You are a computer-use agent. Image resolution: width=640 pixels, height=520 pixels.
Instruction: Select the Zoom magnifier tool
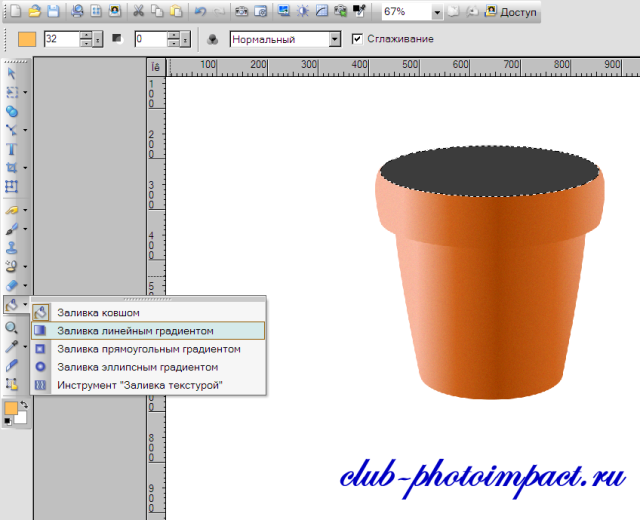(x=11, y=328)
